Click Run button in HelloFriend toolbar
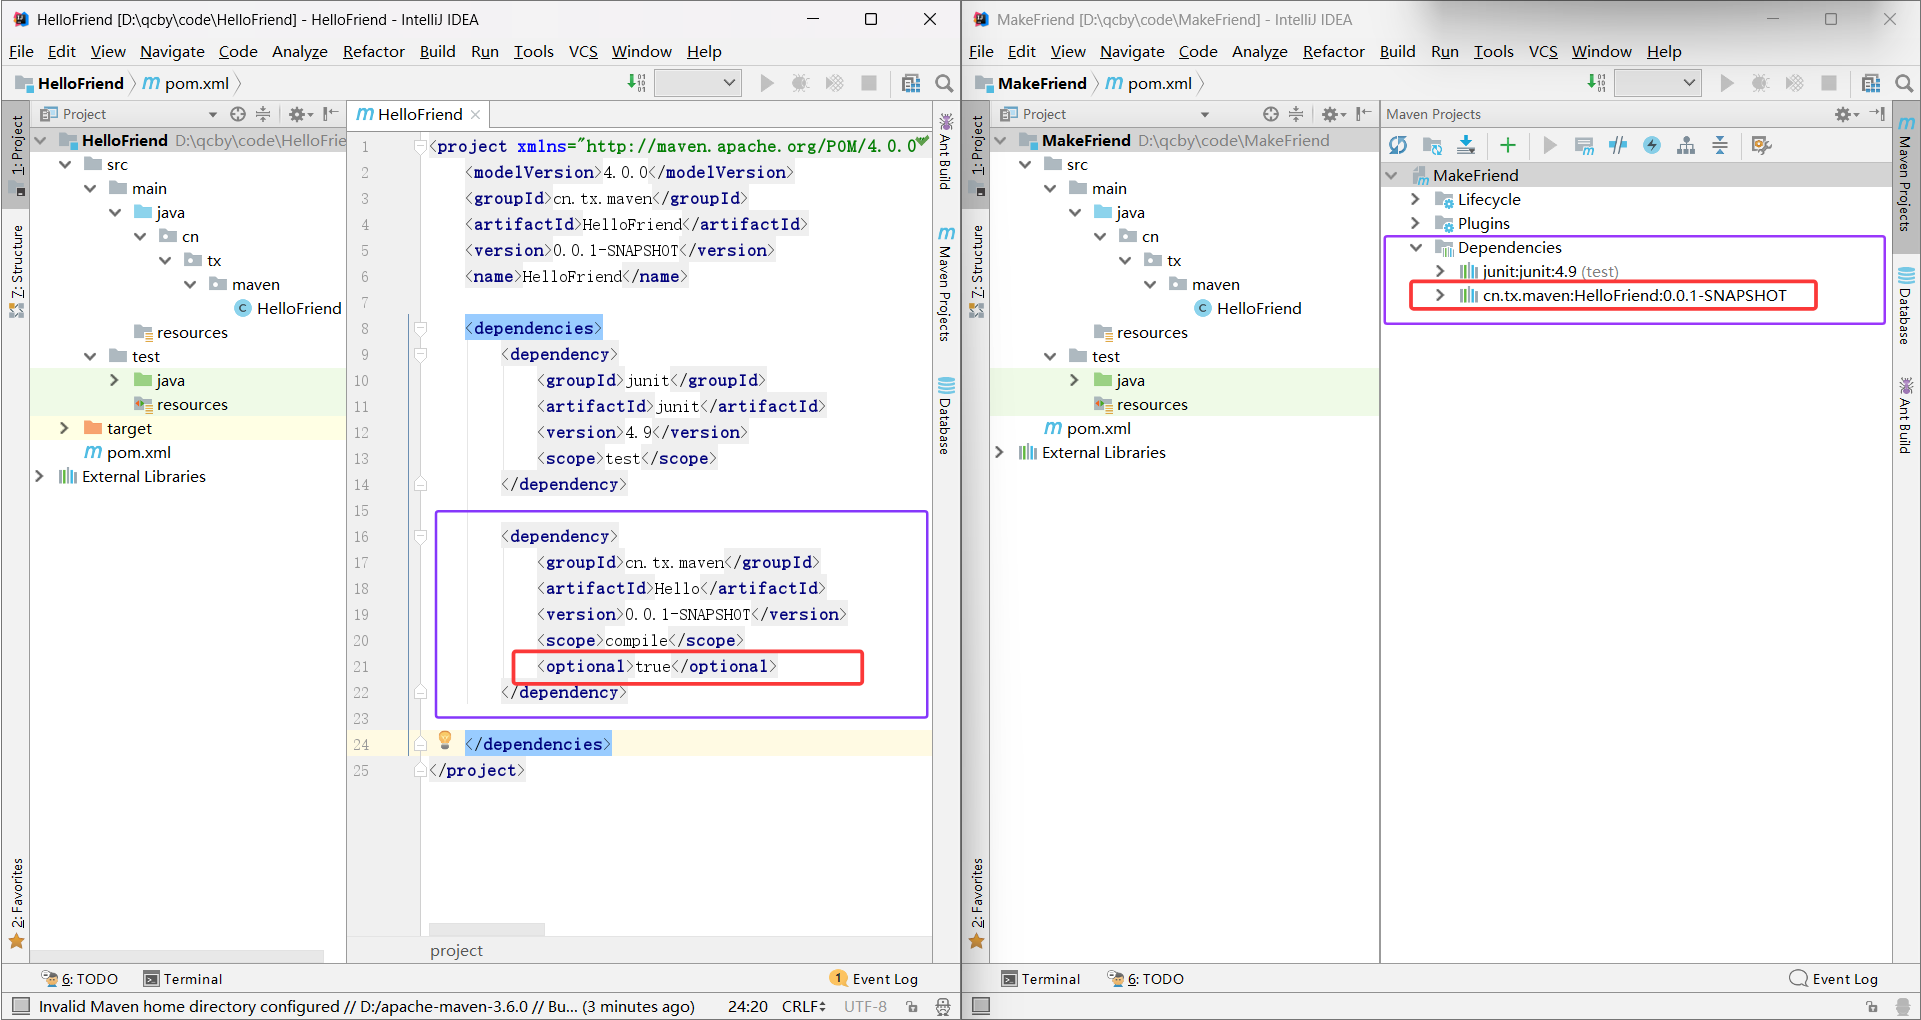The width and height of the screenshot is (1921, 1020). point(767,83)
